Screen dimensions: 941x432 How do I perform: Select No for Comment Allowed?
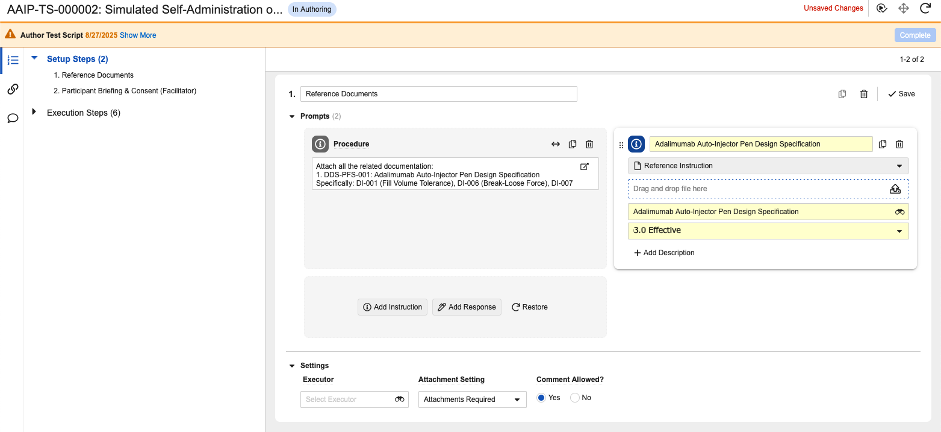point(575,398)
